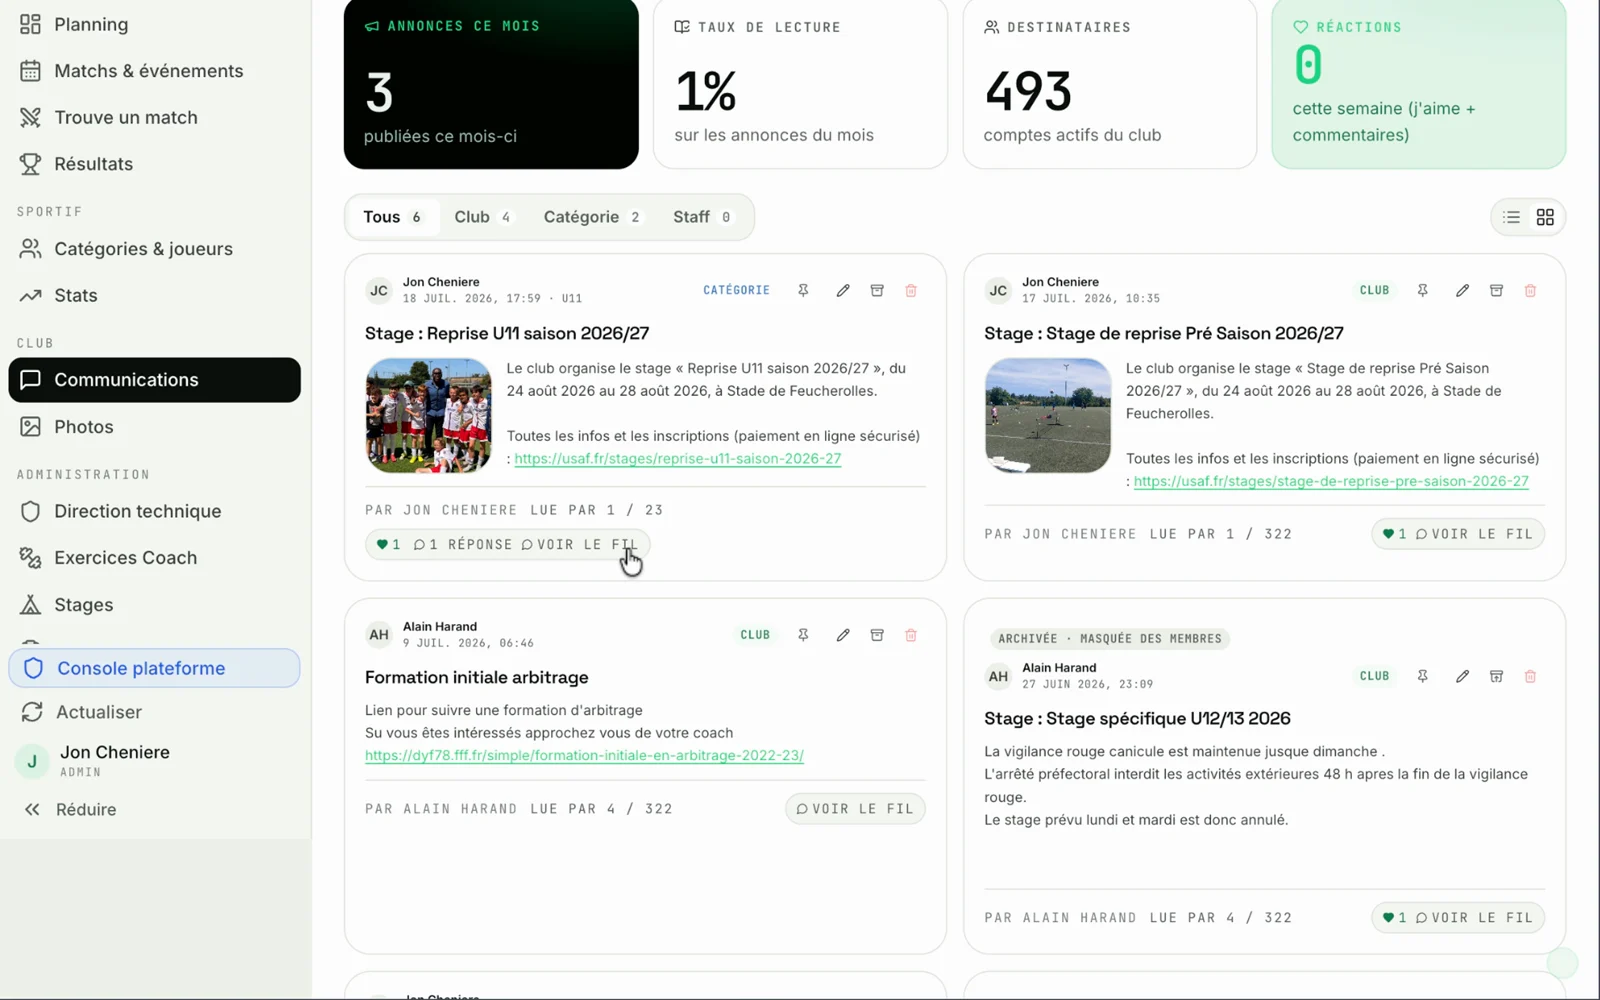
Task: Click the heart like count on Stage spécifique card
Action: 1395,918
